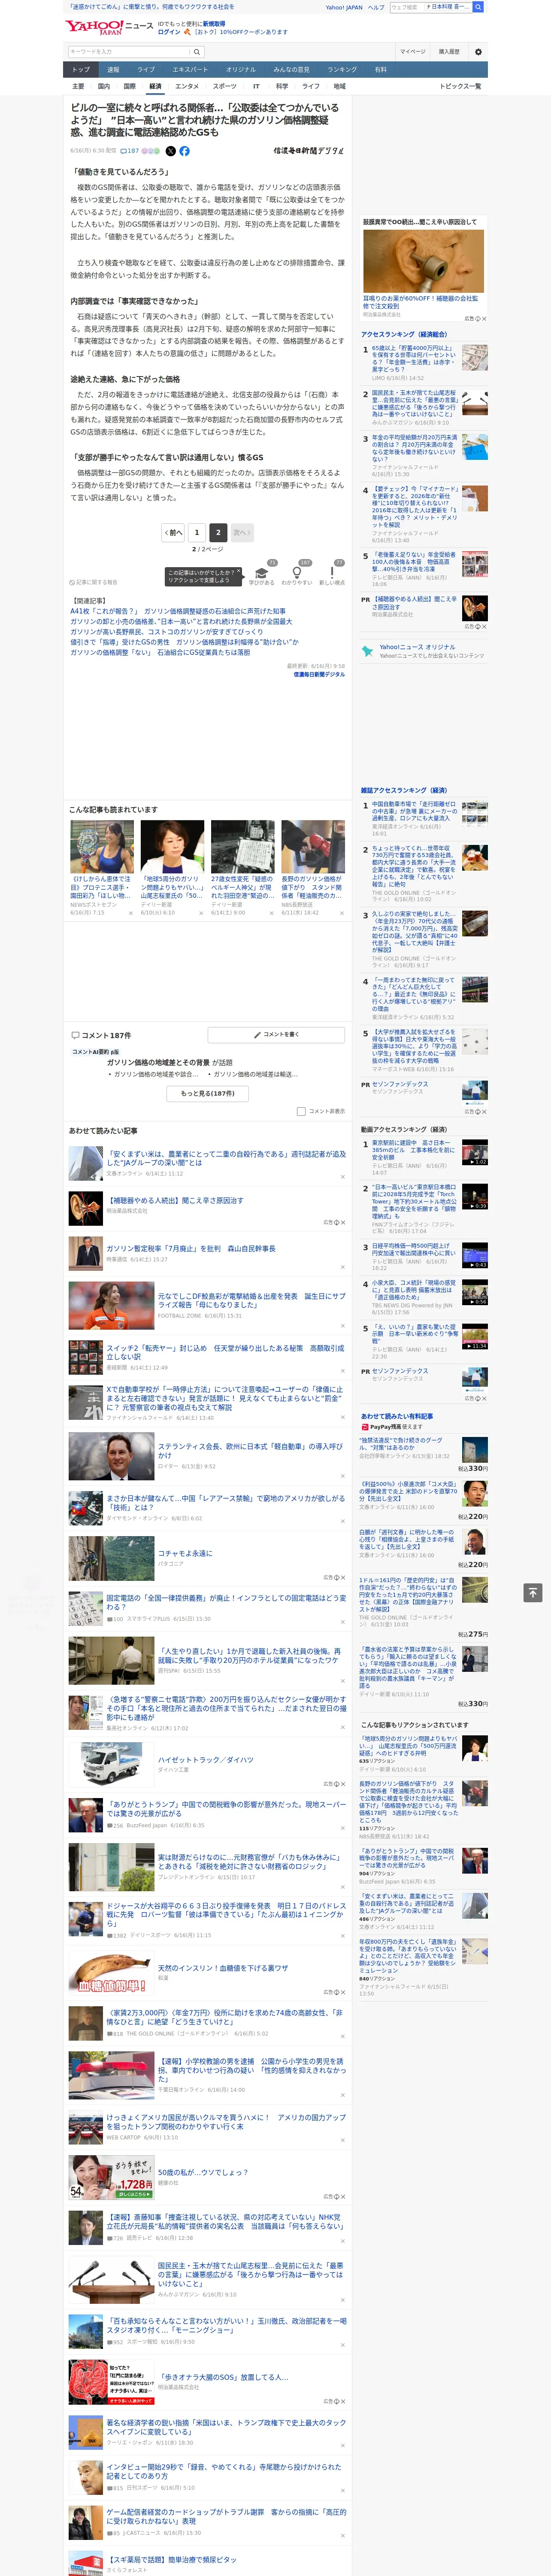Open the マイページ link
Image resolution: width=551 pixels, height=2576 pixels.
click(x=413, y=52)
